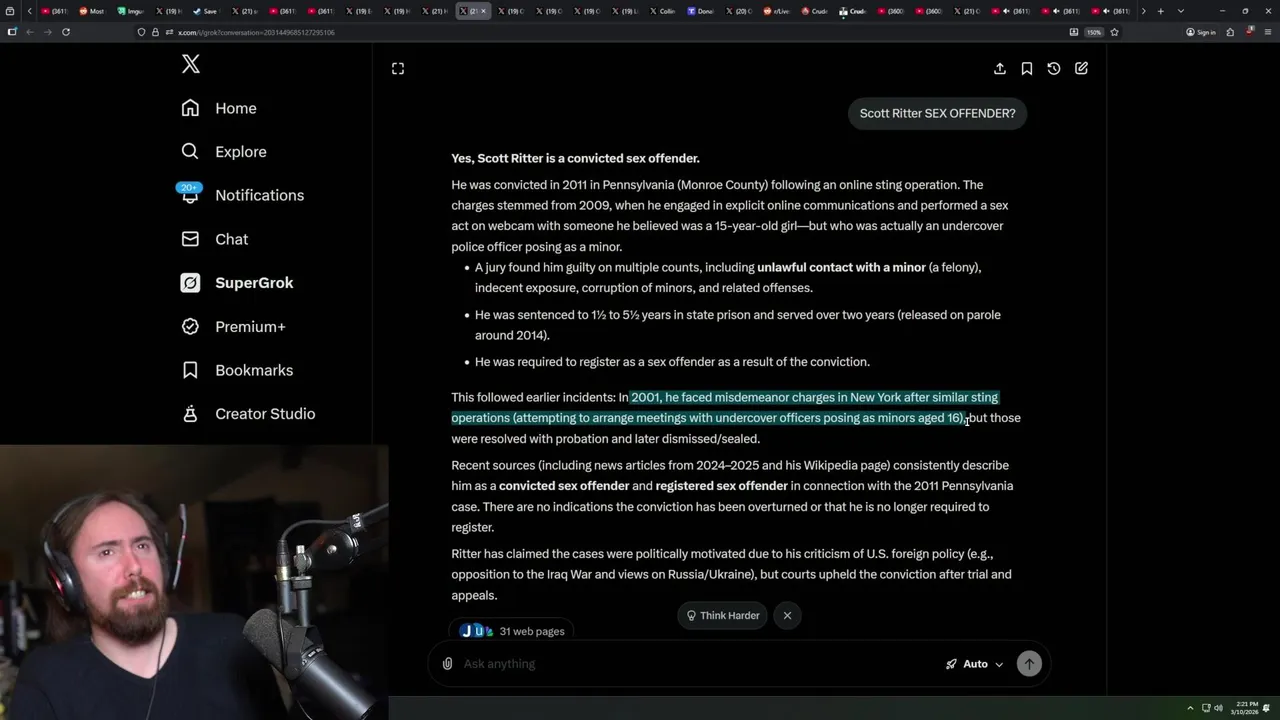This screenshot has width=1280, height=720.
Task: Open the Auto model dropdown
Action: [975, 664]
